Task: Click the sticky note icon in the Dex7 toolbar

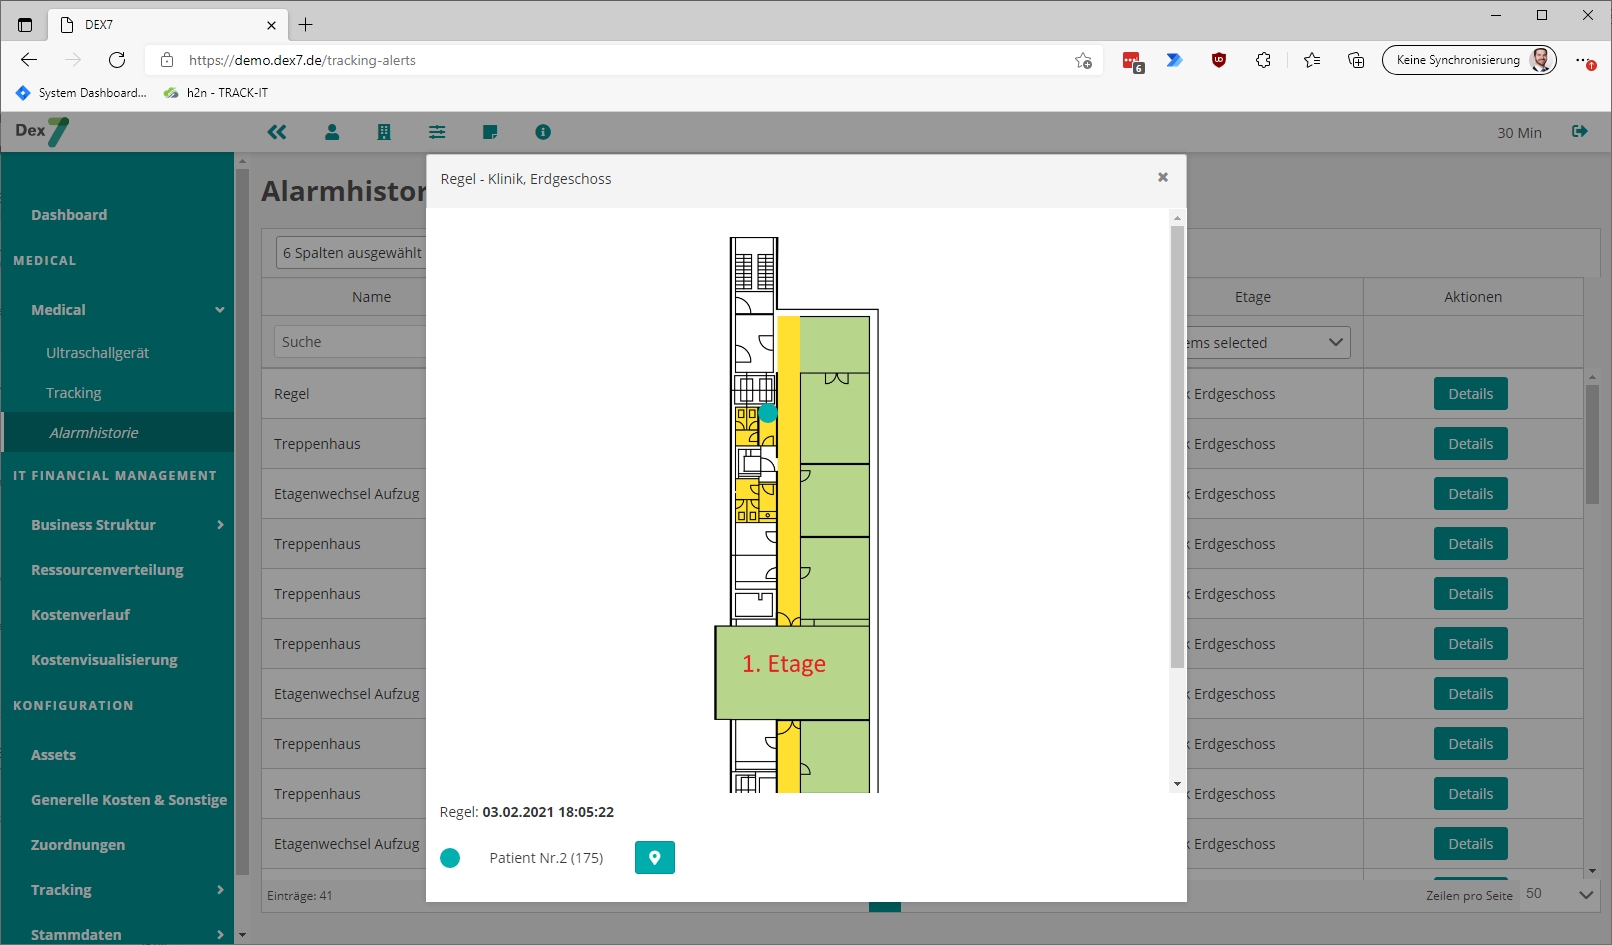Action: 490,132
